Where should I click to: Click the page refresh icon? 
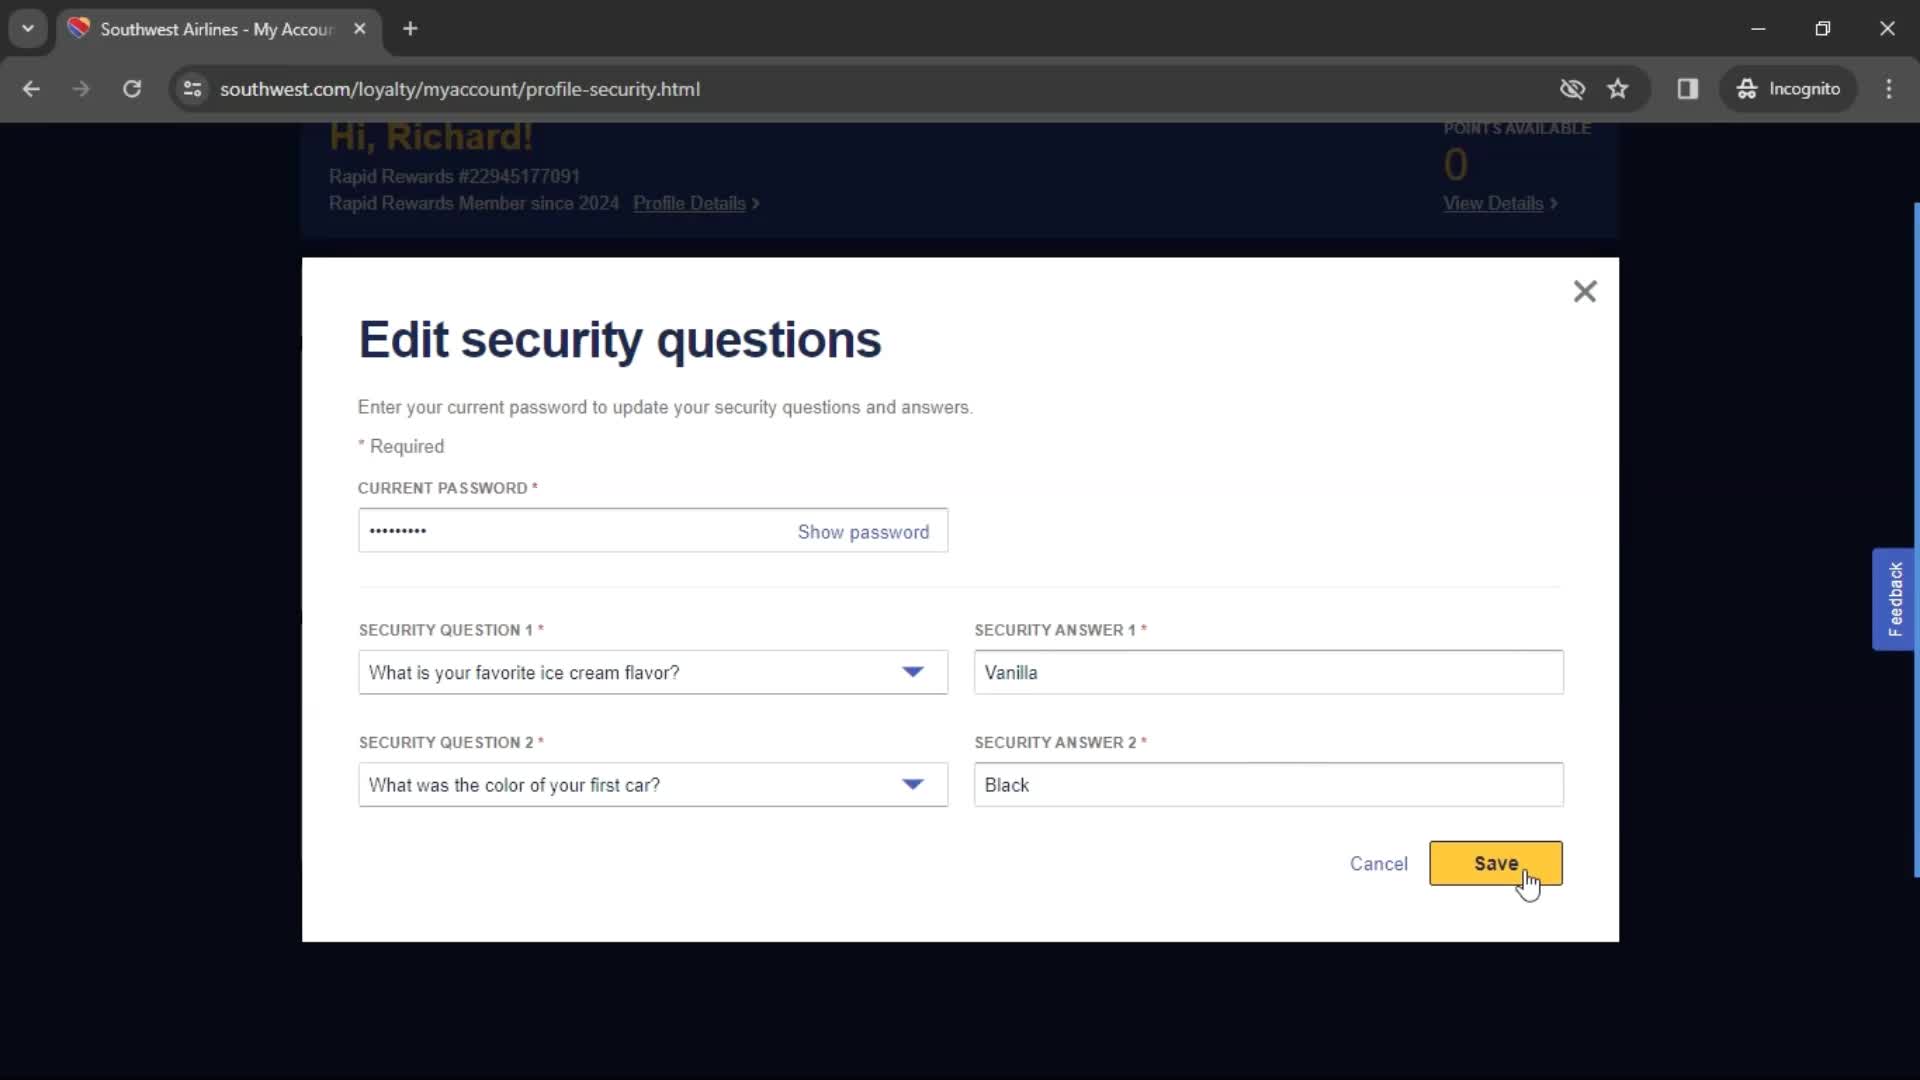pos(131,88)
